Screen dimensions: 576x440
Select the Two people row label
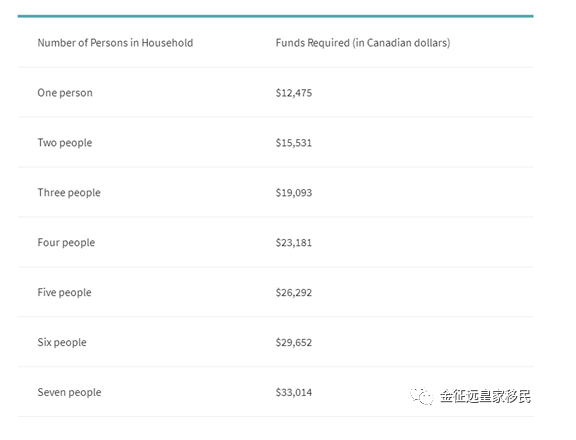65,143
